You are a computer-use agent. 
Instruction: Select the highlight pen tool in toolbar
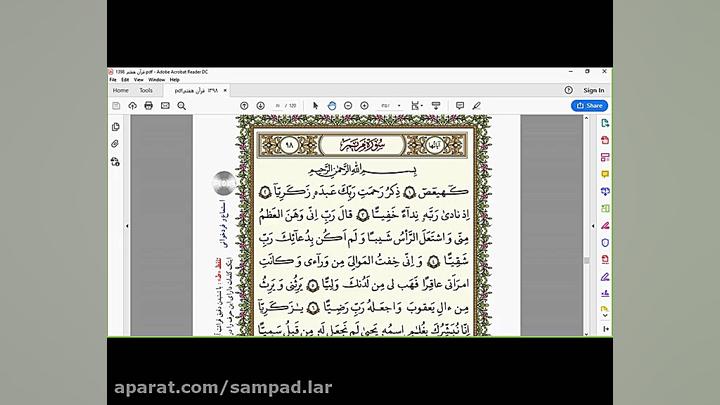(x=476, y=106)
